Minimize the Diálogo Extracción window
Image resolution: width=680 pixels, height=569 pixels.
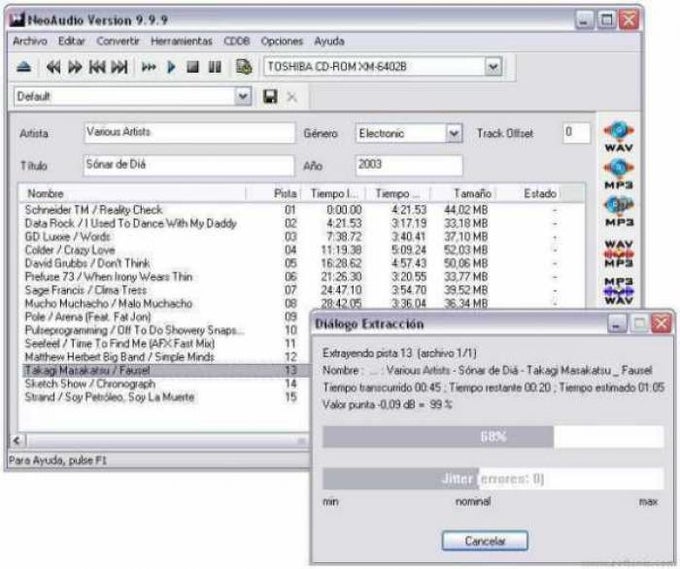(617, 323)
